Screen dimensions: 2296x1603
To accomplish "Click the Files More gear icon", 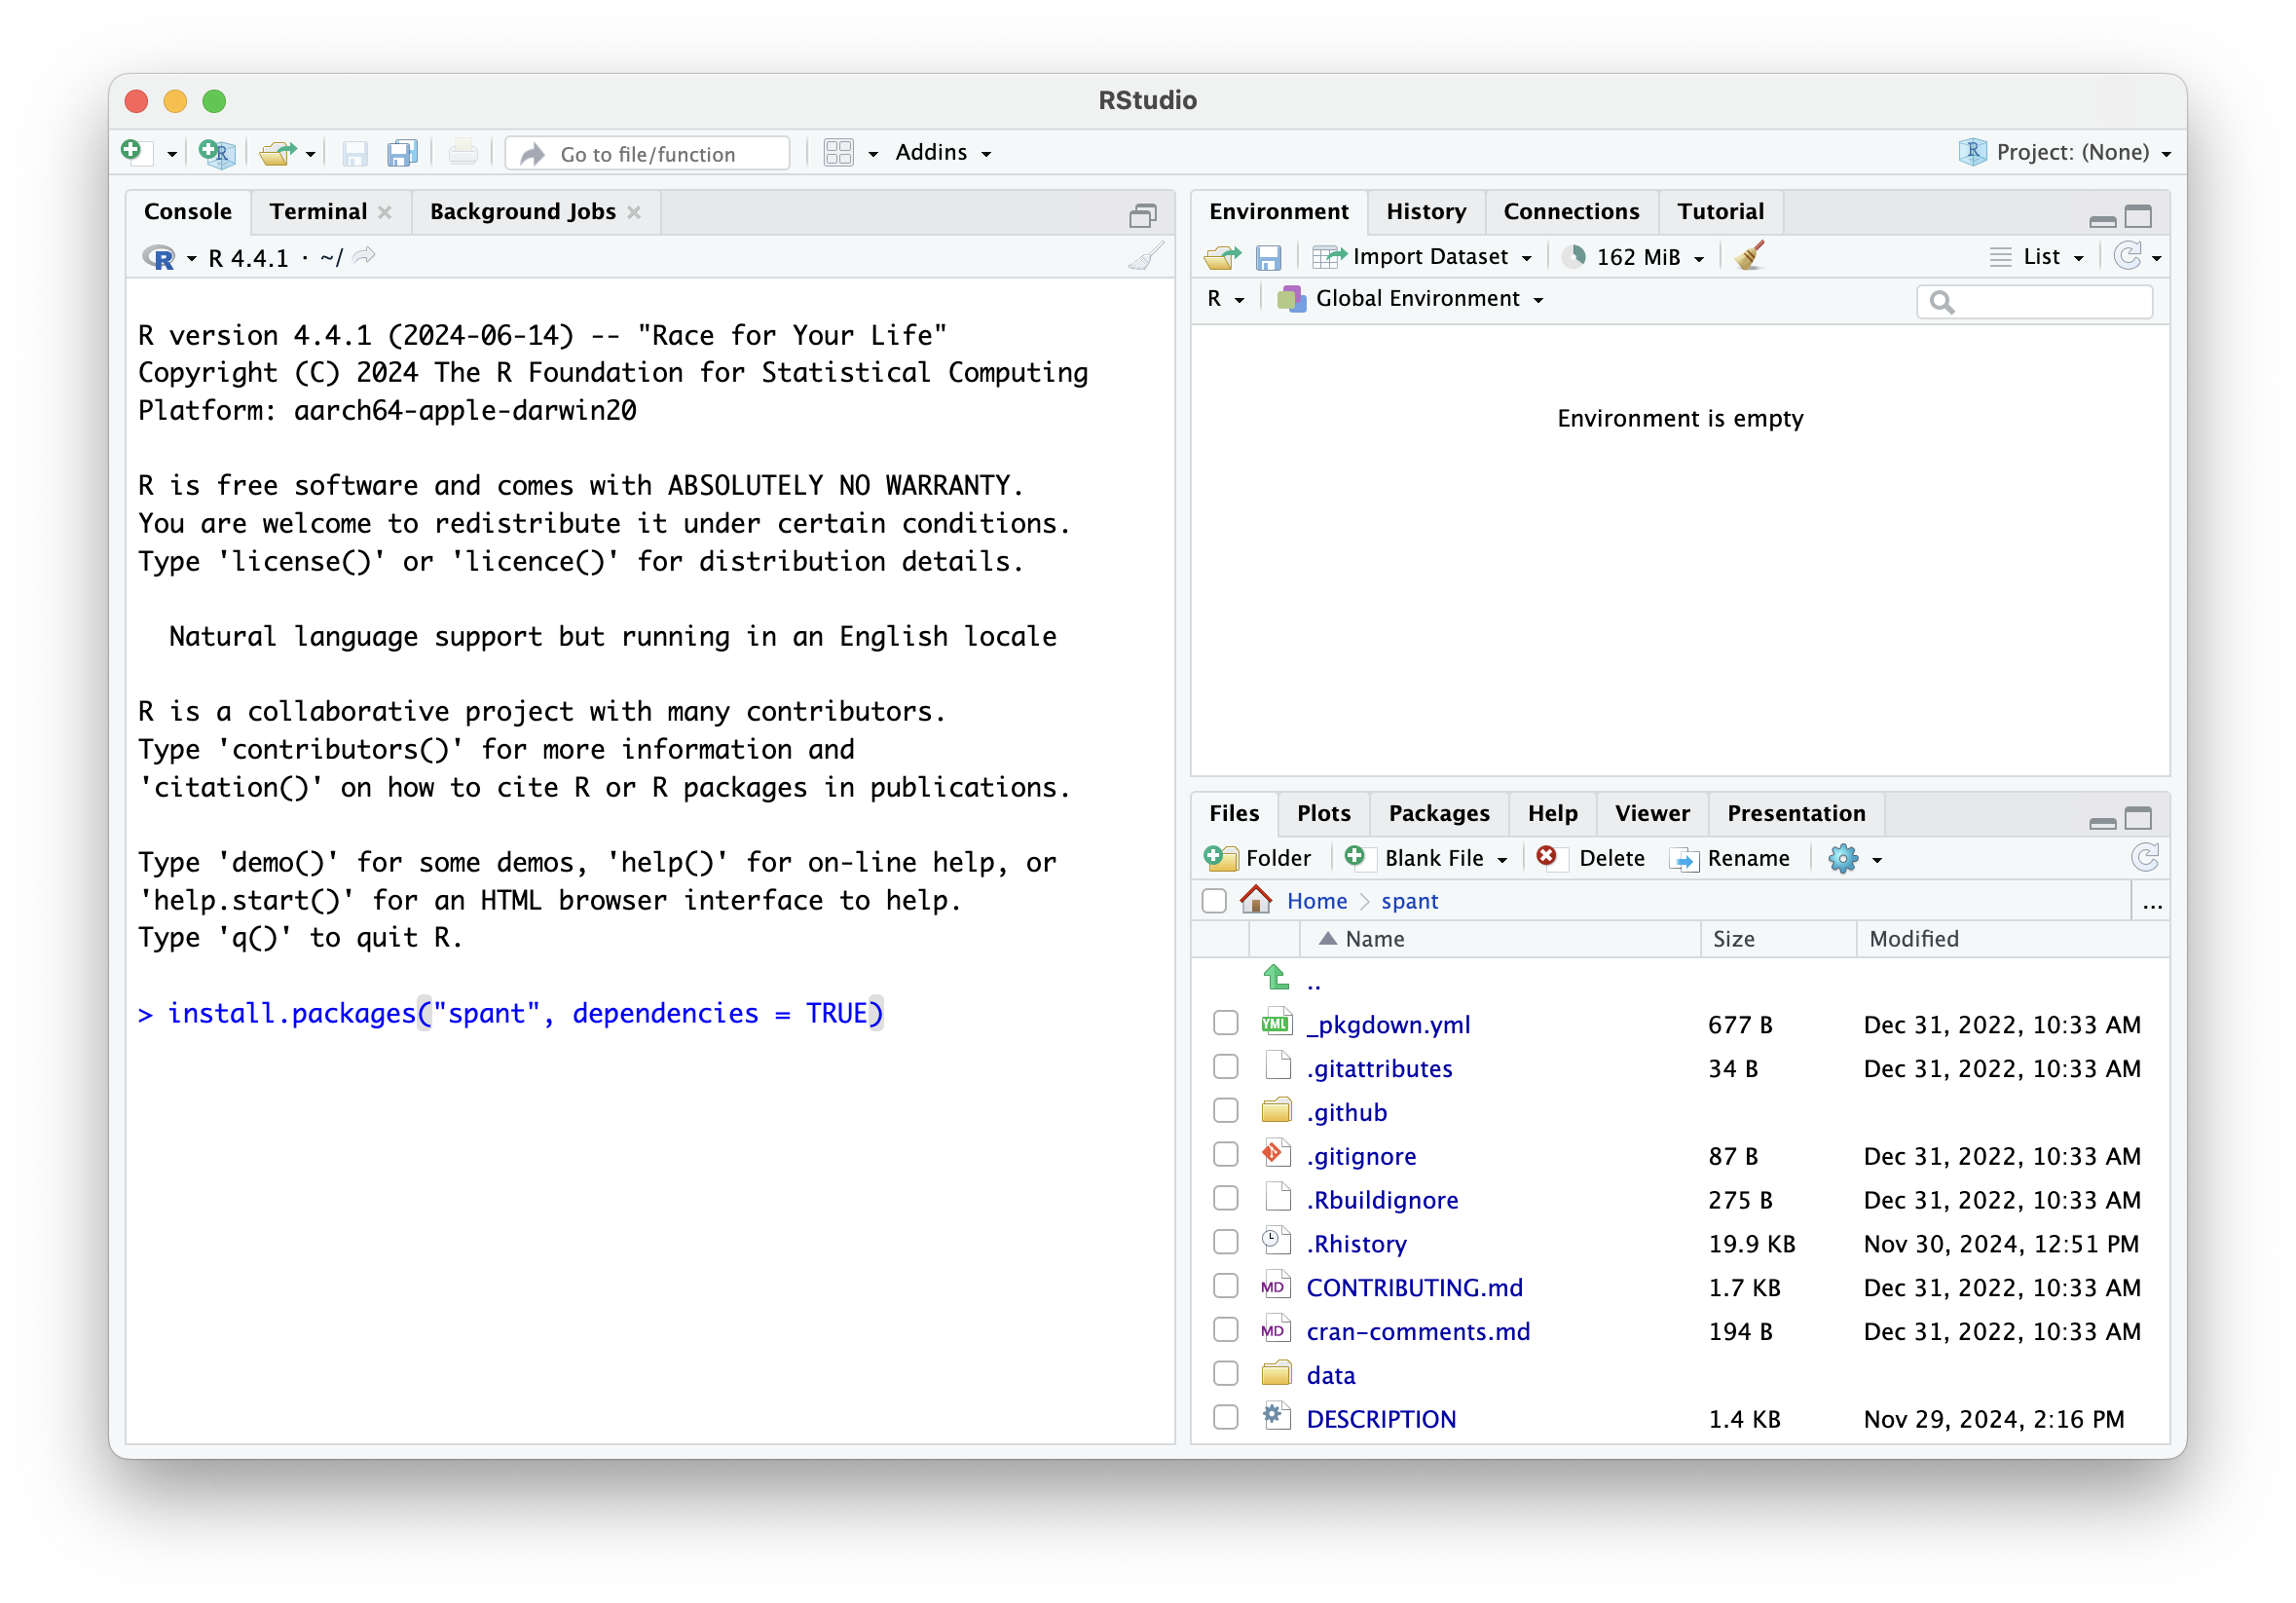I will point(1843,858).
